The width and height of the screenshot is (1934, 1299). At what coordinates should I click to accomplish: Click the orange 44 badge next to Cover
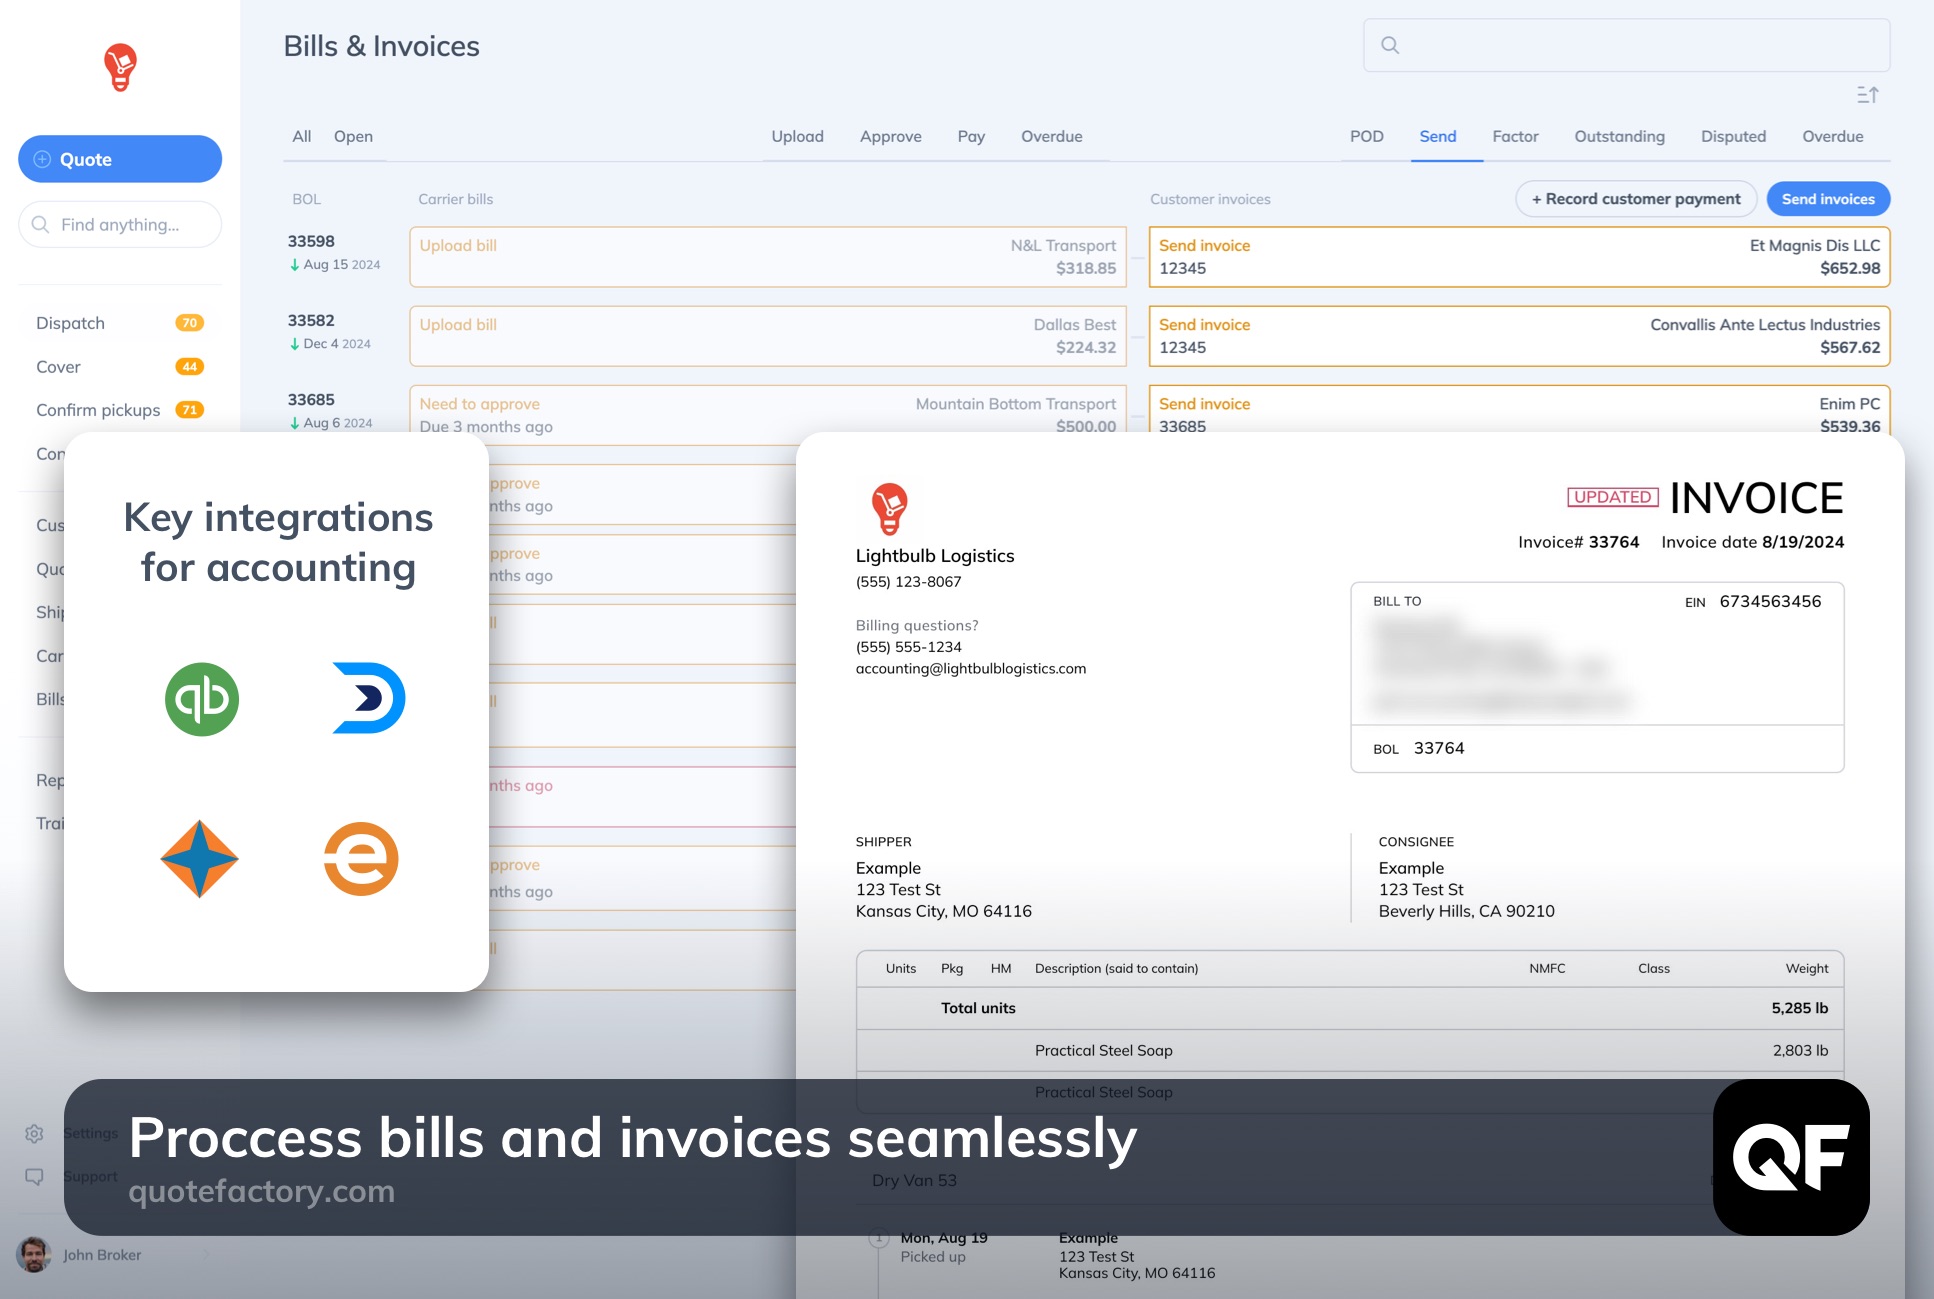[x=190, y=367]
